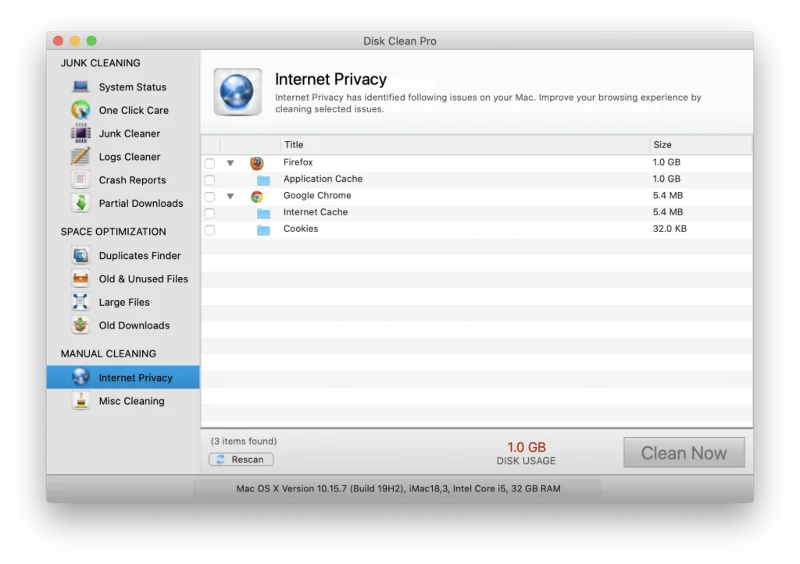Select the One Click Care icon
This screenshot has width=800, height=564.
81,110
